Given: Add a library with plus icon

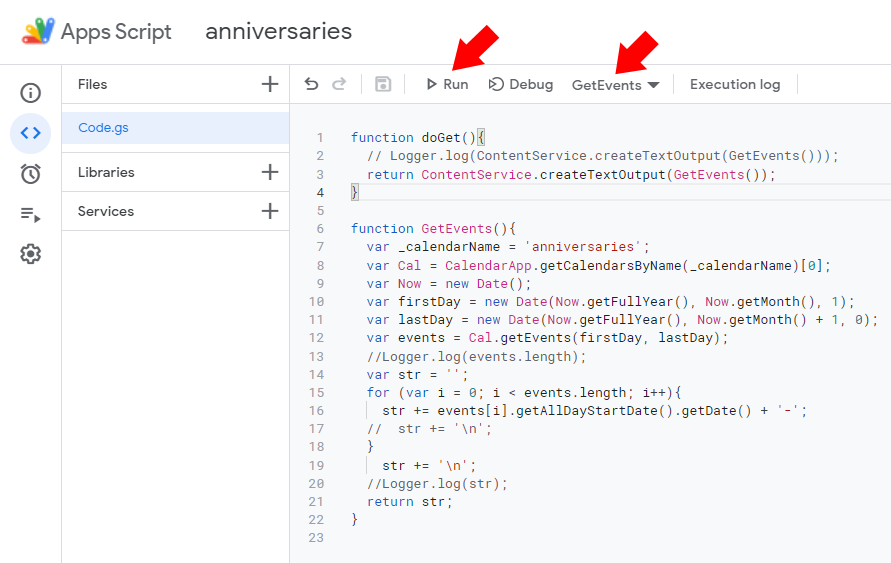Looking at the screenshot, I should pyautogui.click(x=270, y=172).
